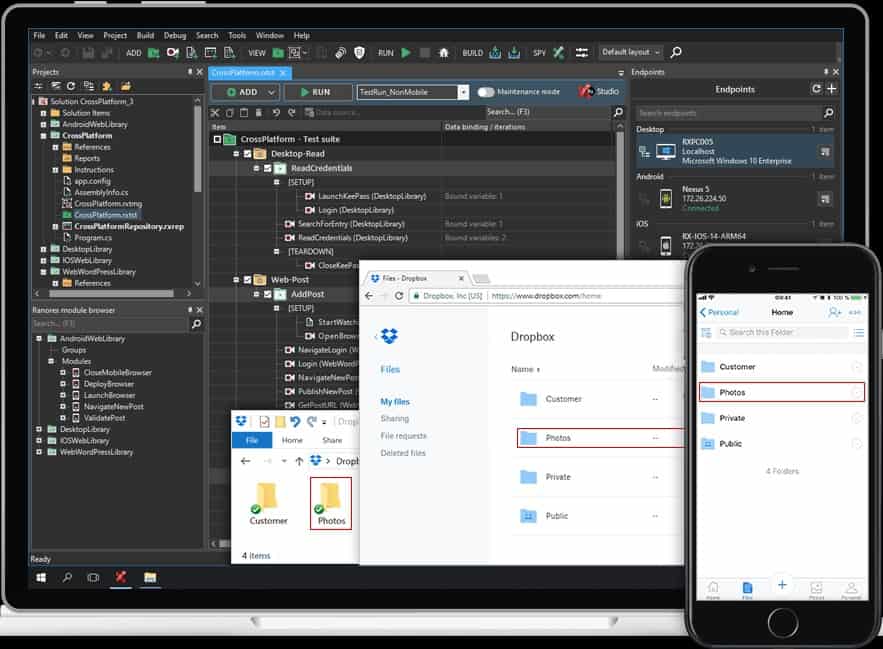Image resolution: width=883 pixels, height=649 pixels.
Task: Click the stop square icon in main toolbar
Action: [x=425, y=52]
